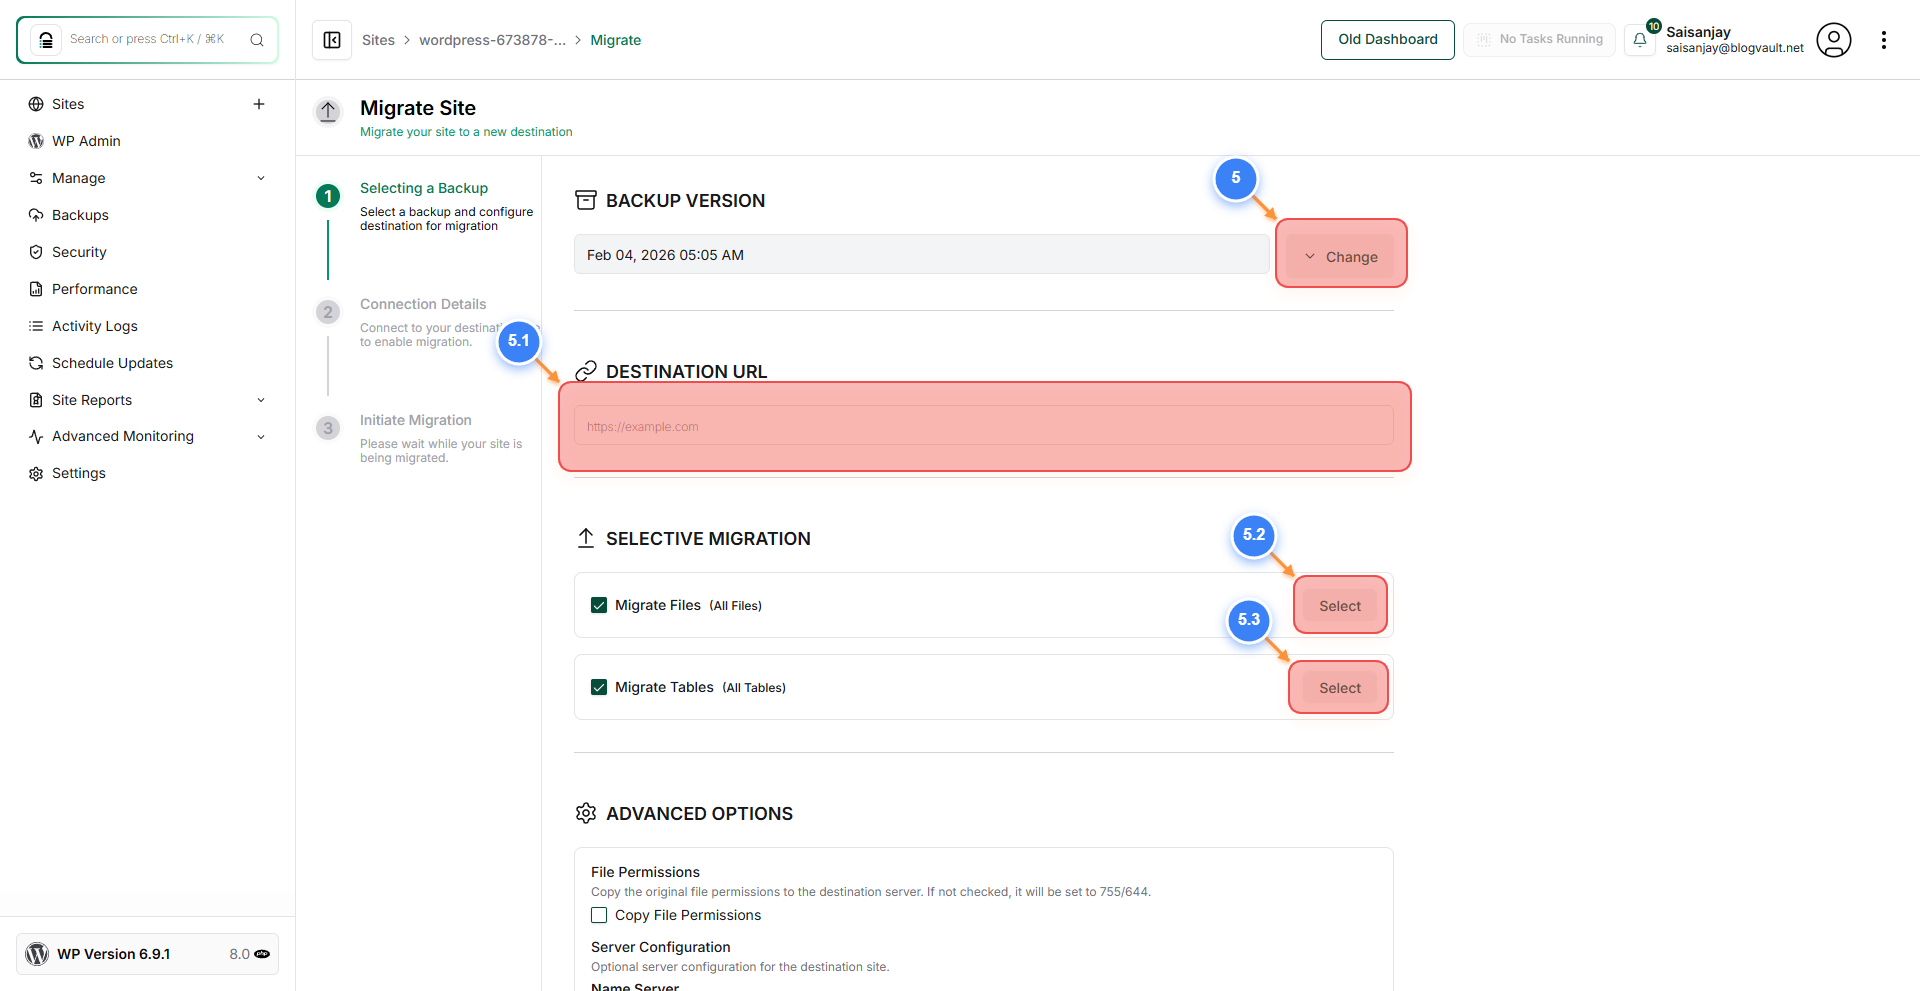Open Sites in the sidebar
Viewport: 1920px width, 991px height.
(68, 104)
